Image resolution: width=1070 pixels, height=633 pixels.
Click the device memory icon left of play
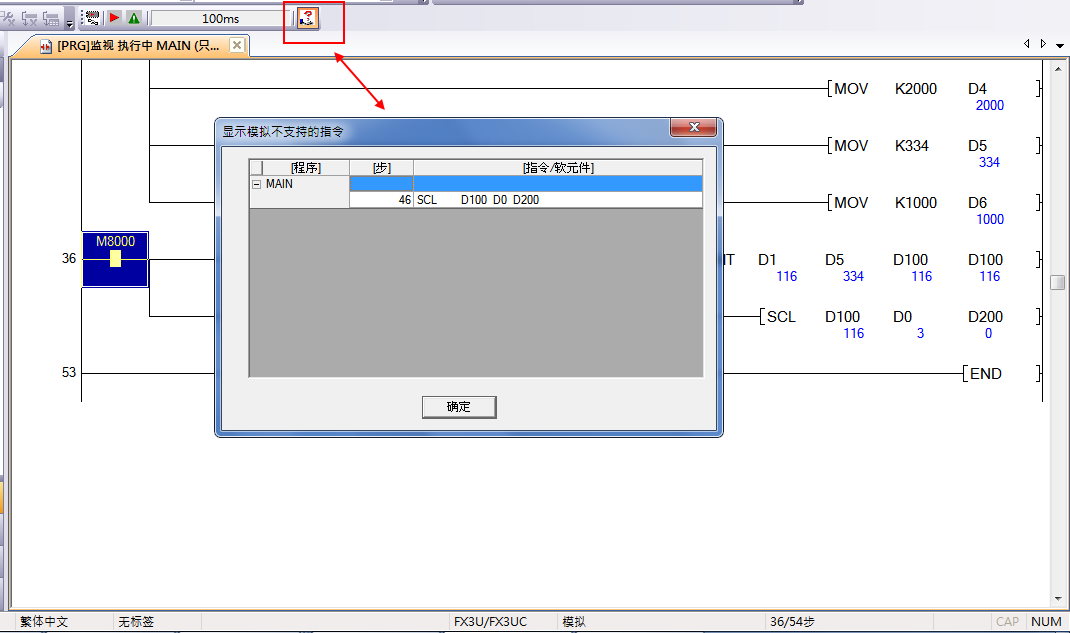[x=92, y=18]
